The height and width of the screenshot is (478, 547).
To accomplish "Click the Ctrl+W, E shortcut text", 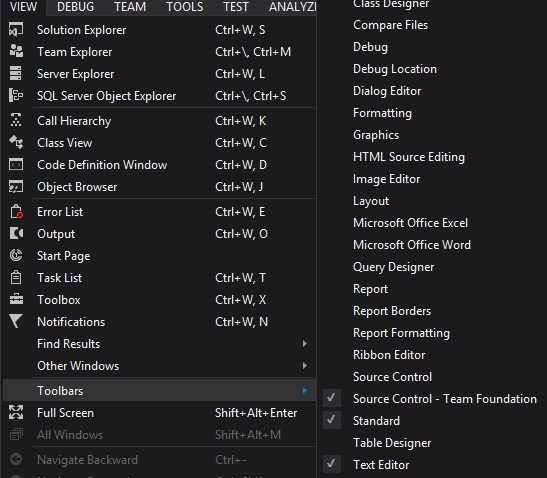I will pyautogui.click(x=240, y=212).
